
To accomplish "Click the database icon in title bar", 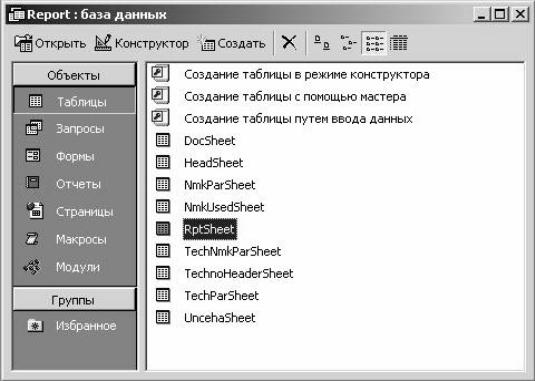I will (16, 15).
